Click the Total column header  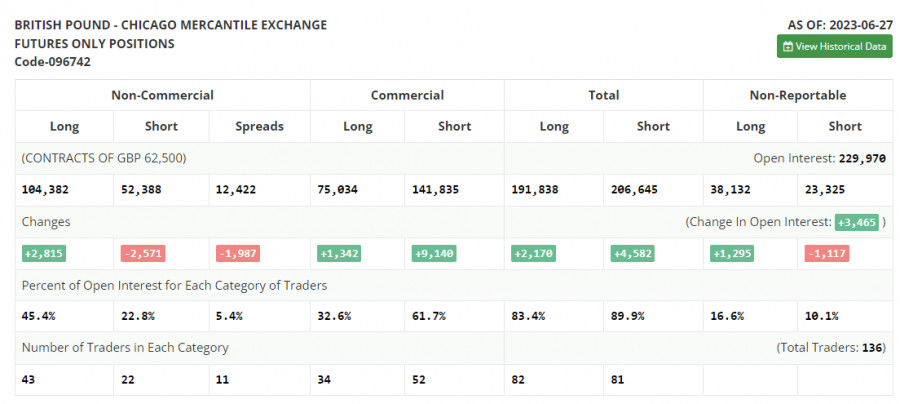(x=604, y=95)
